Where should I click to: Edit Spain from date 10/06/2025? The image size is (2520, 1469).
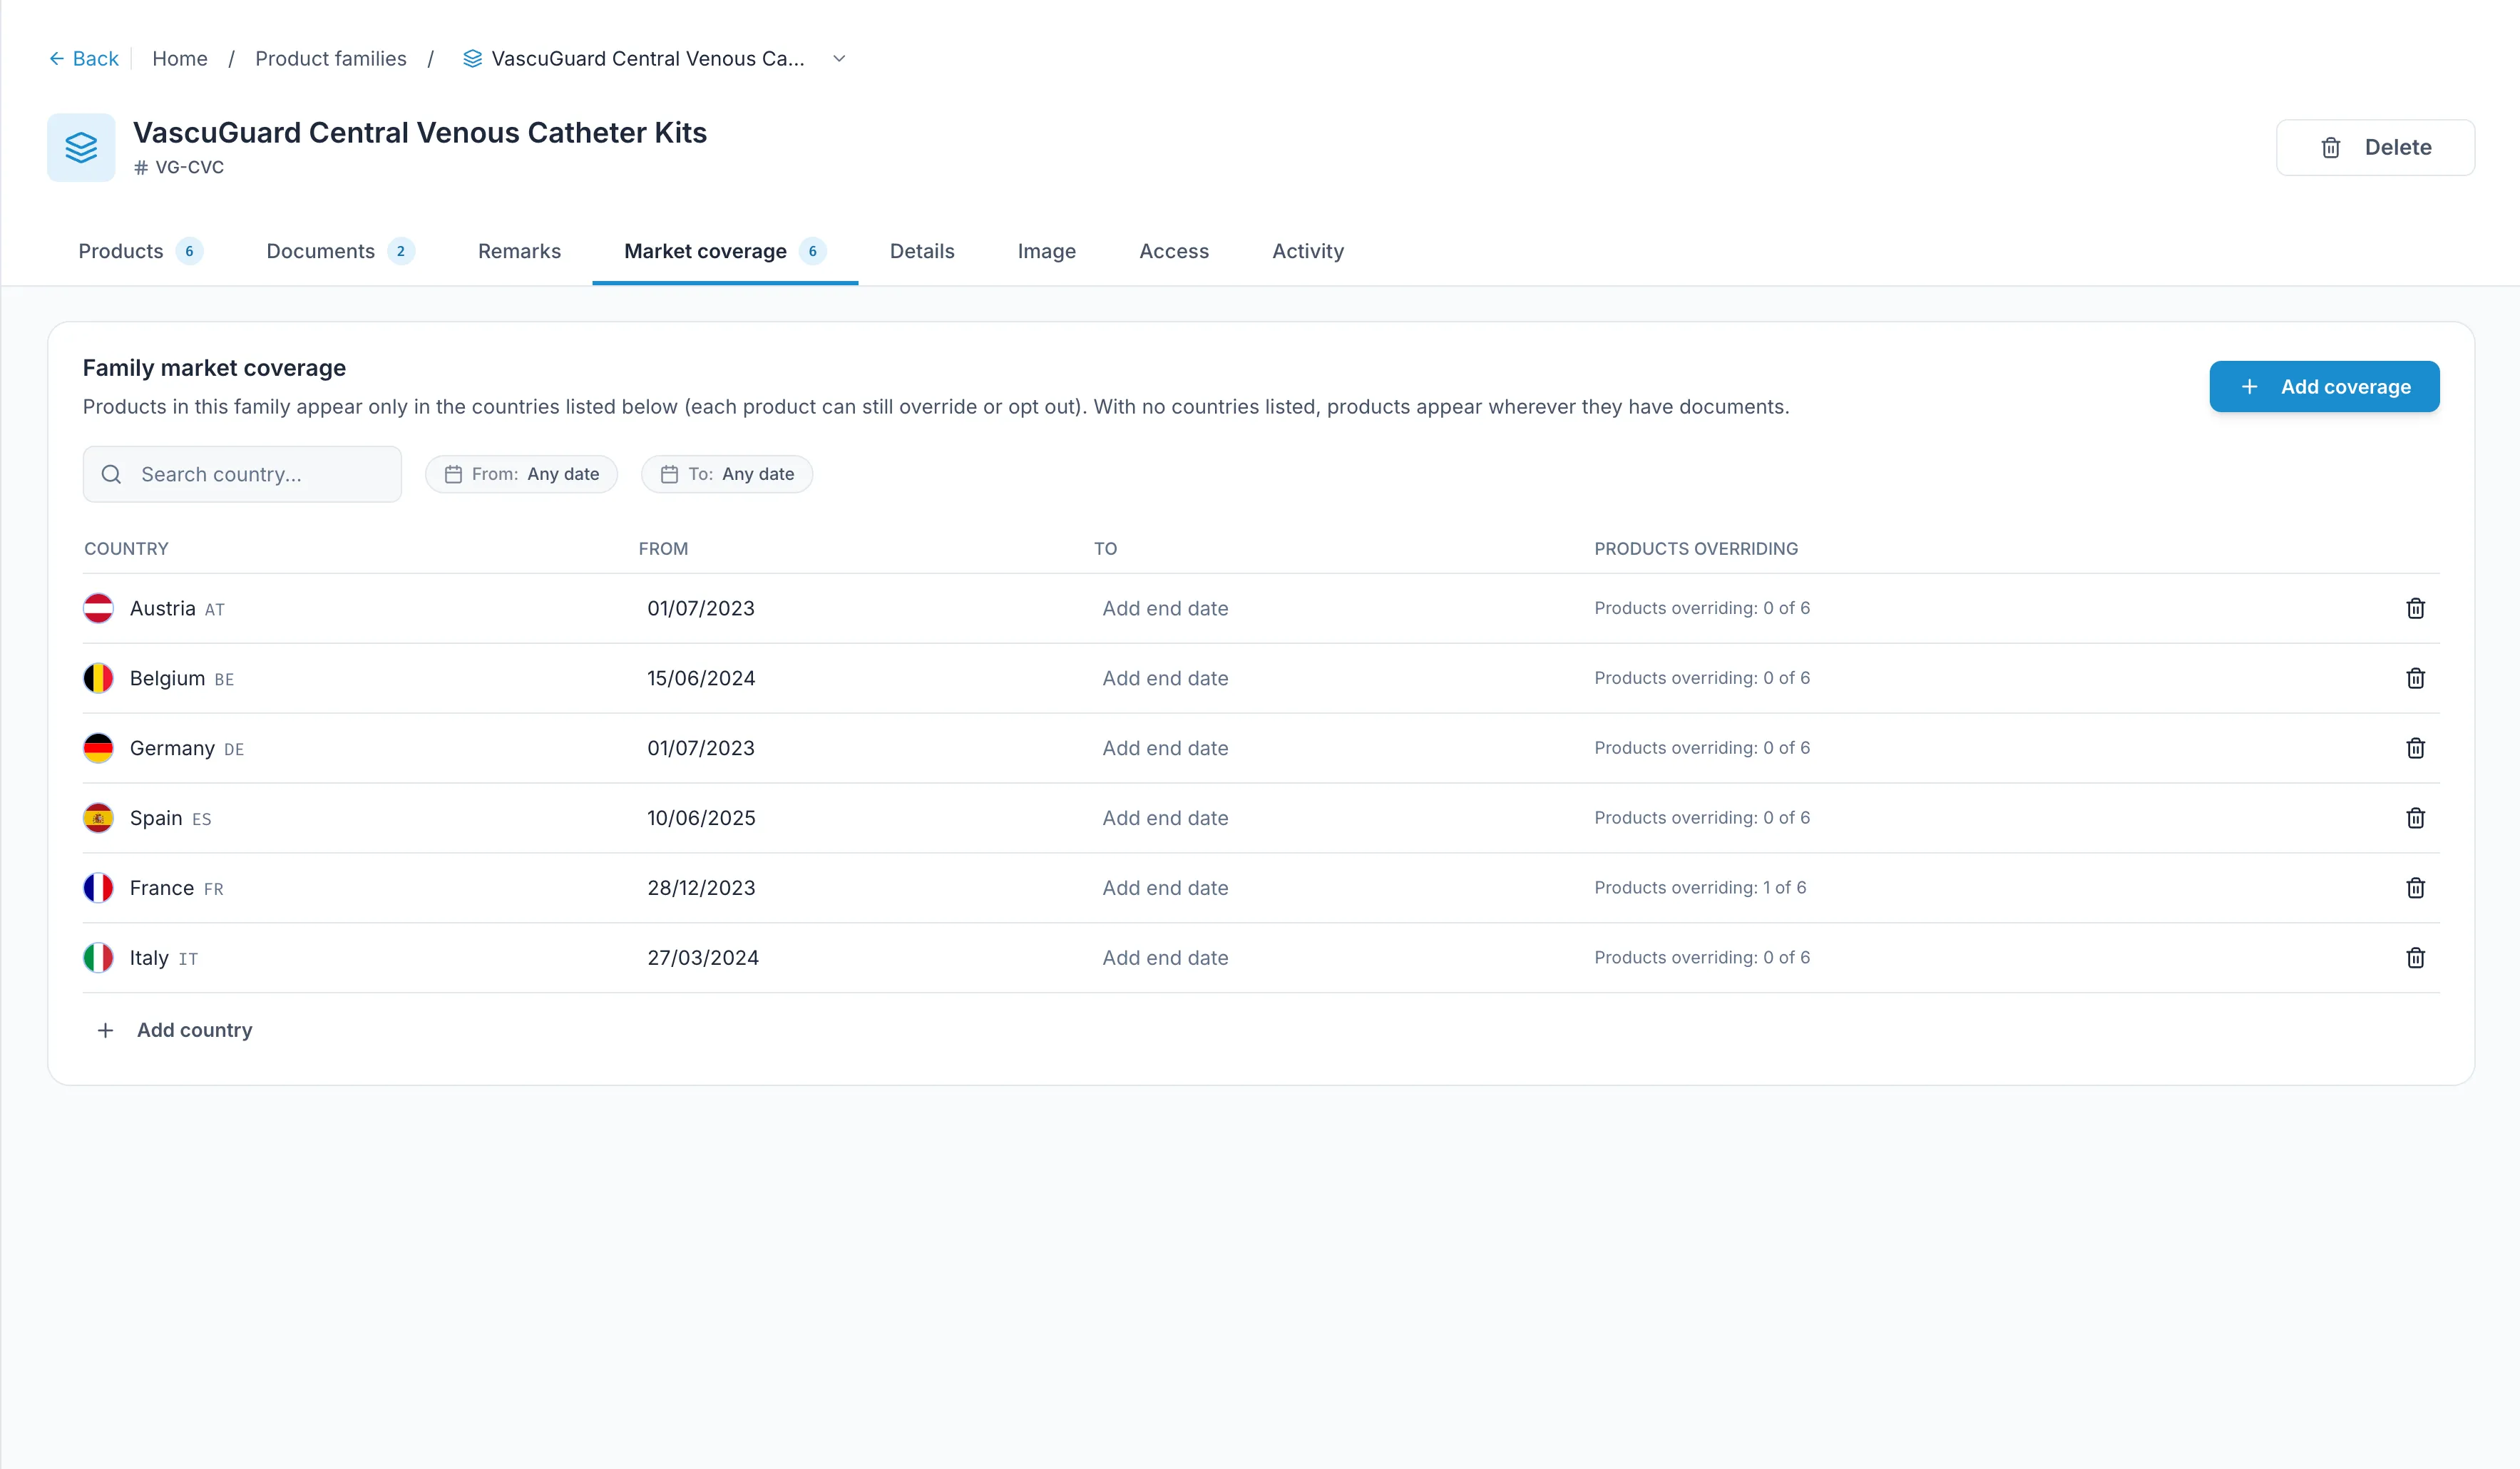pyautogui.click(x=701, y=818)
